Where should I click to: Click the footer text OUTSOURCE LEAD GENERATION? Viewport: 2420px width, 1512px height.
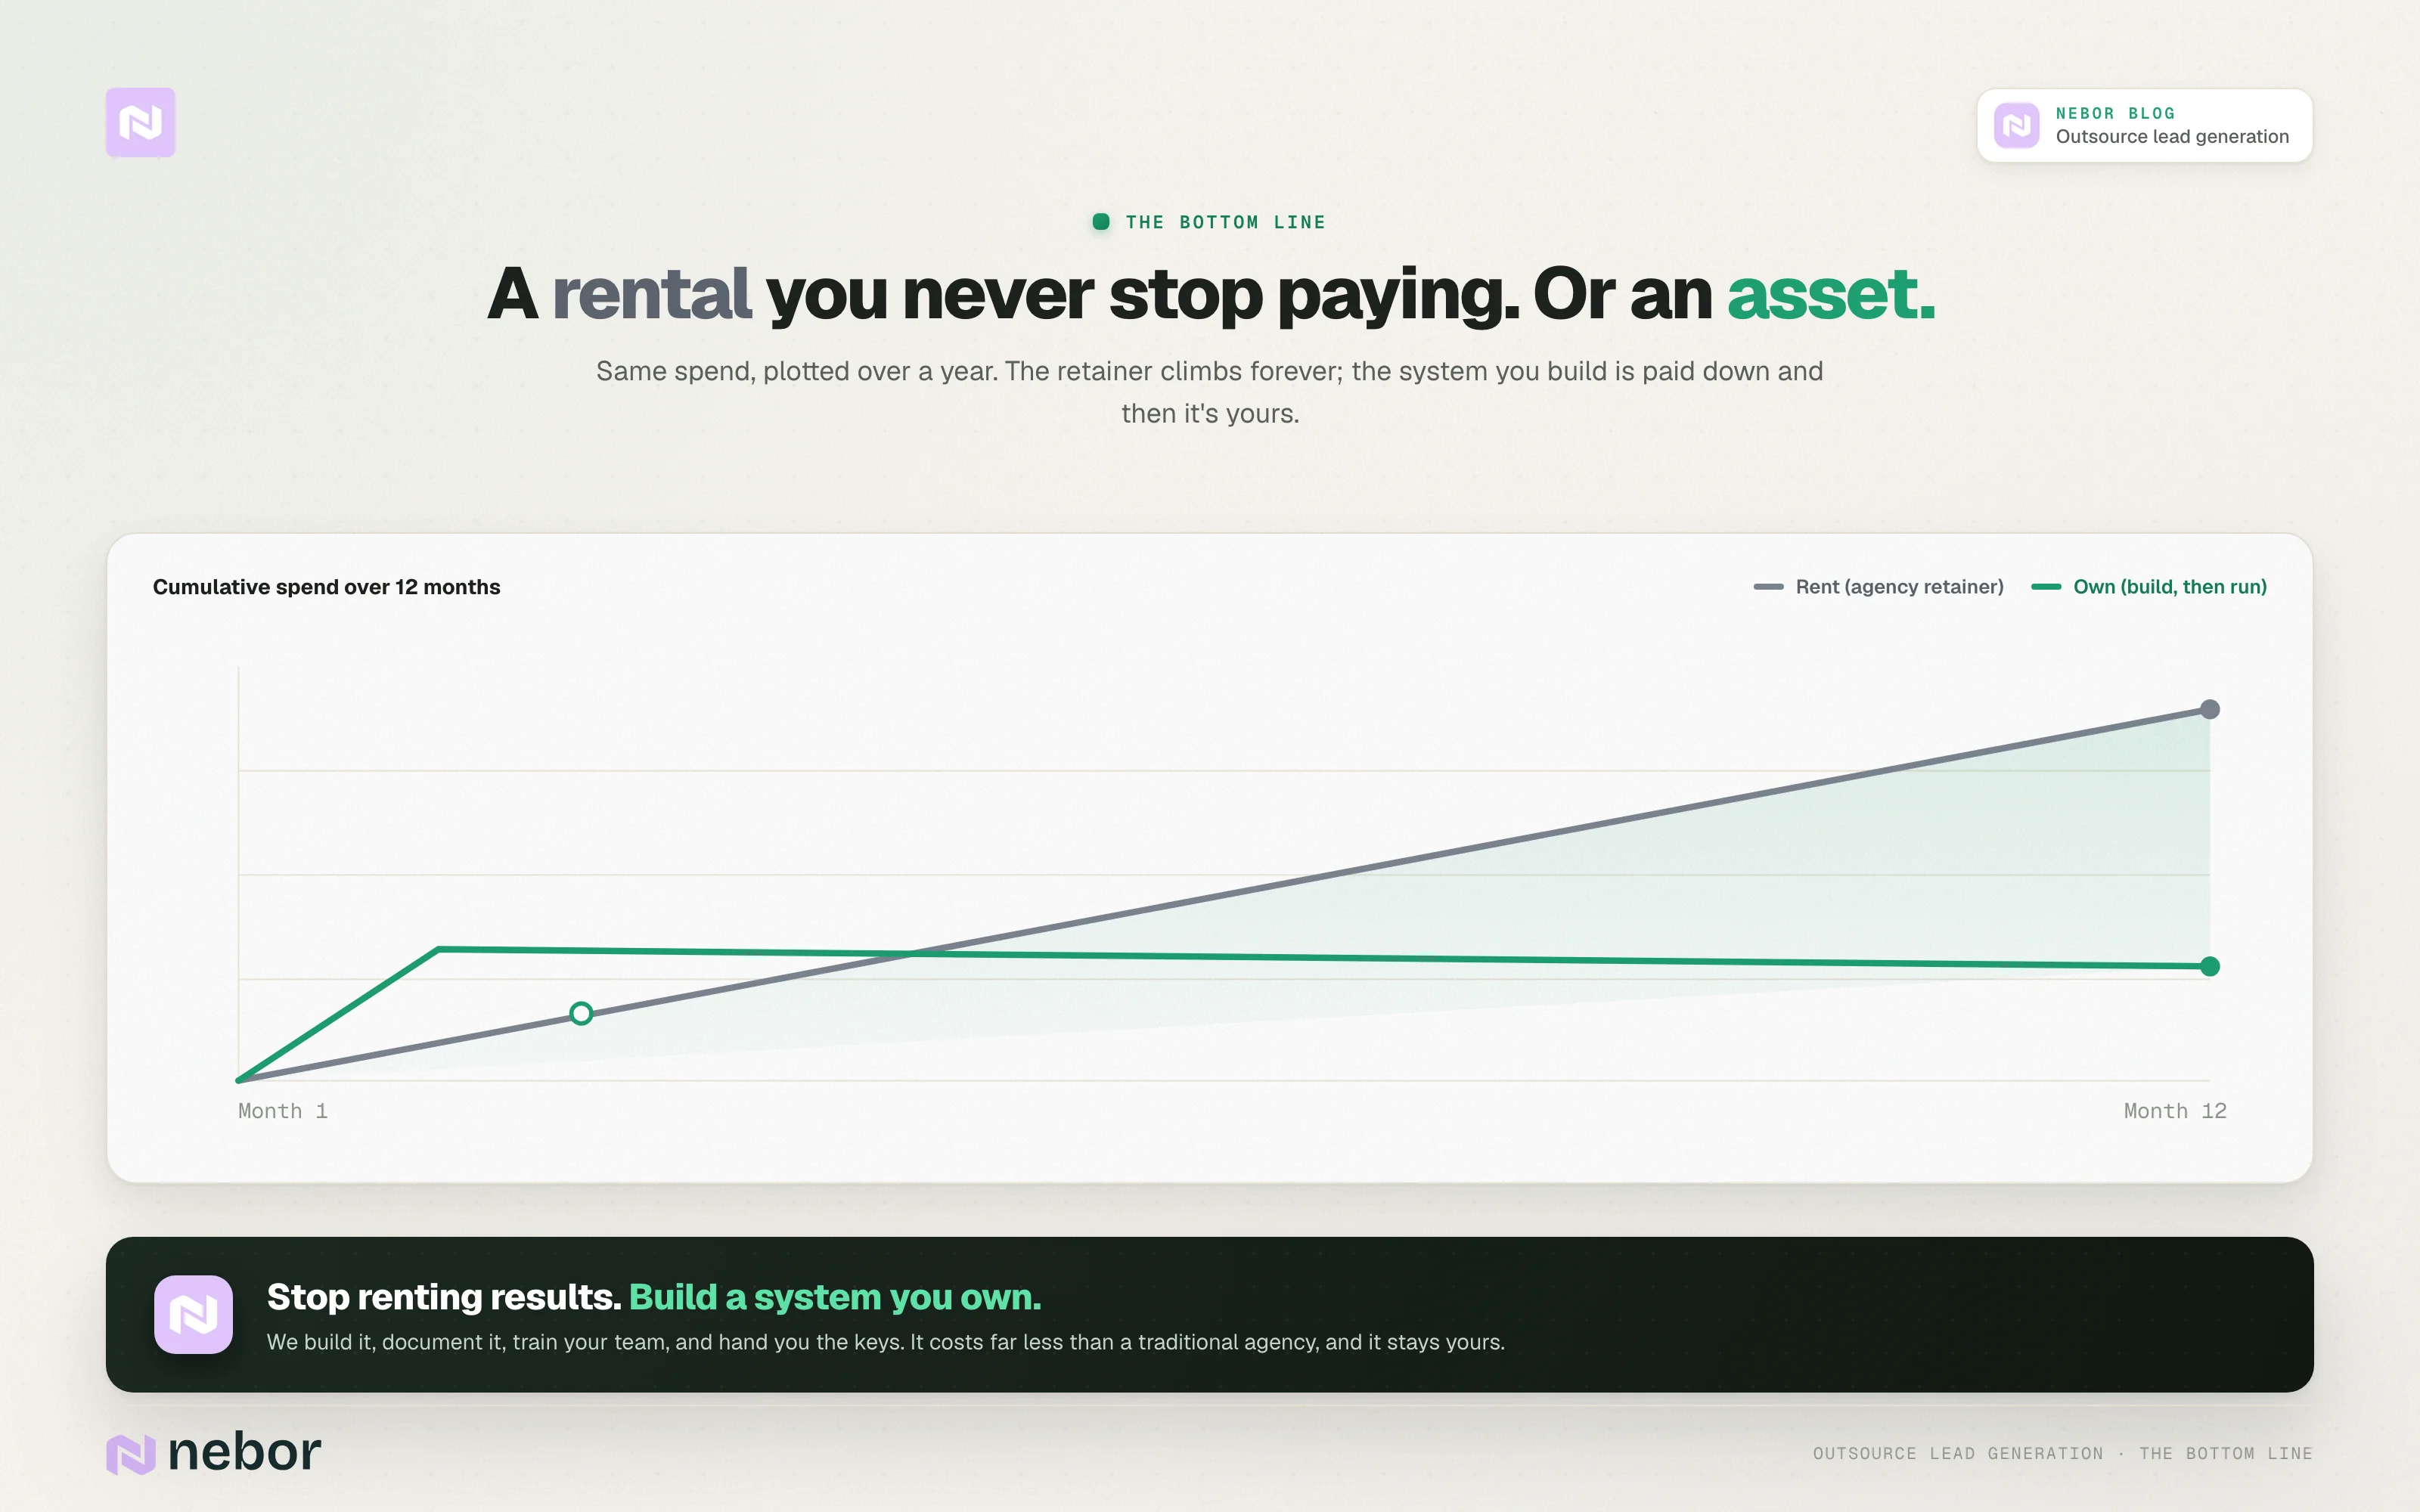[1958, 1454]
